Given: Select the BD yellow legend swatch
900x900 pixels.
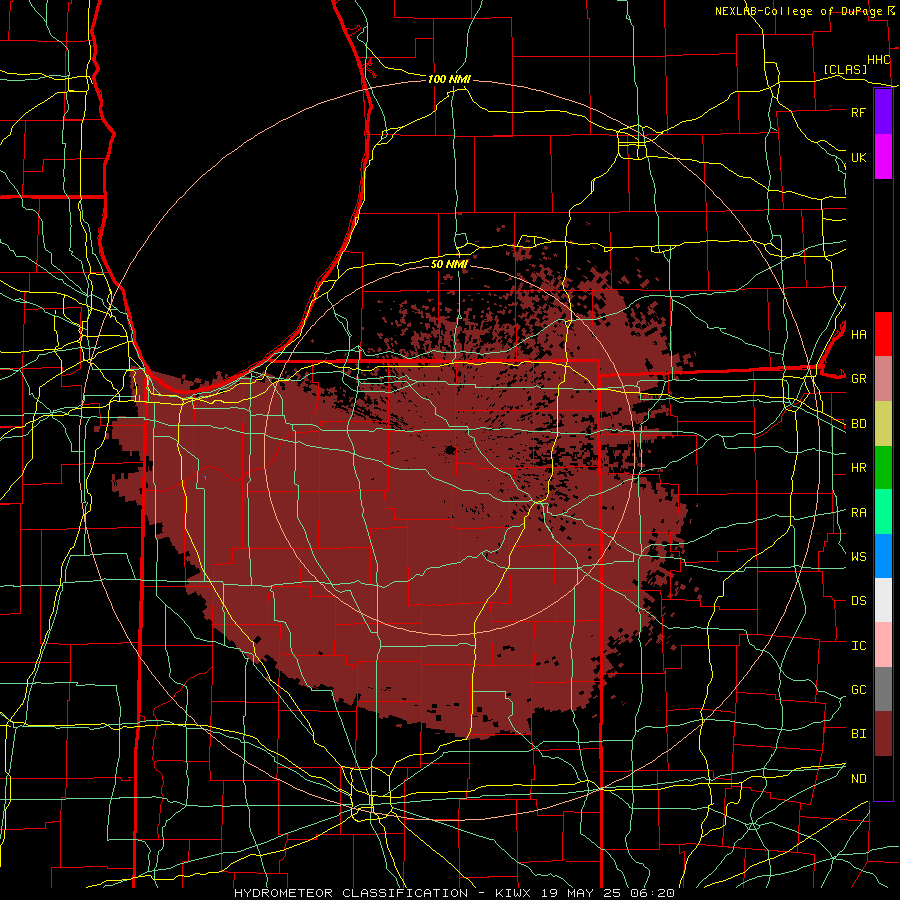Looking at the screenshot, I should click(883, 423).
